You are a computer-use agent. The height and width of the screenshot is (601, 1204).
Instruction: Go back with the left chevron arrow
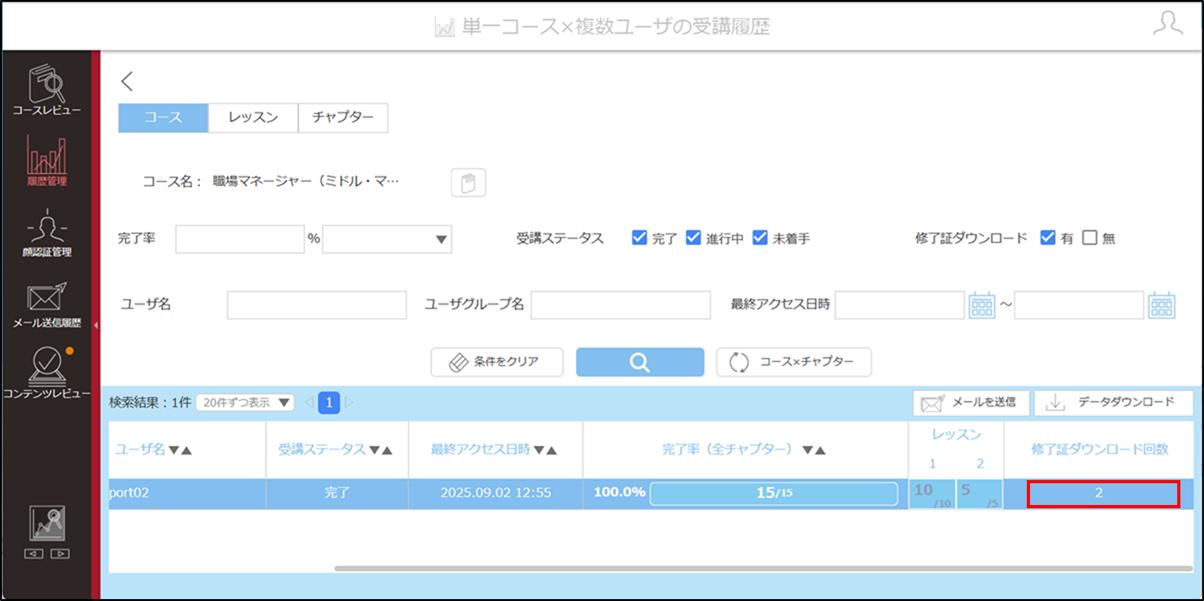tap(127, 82)
